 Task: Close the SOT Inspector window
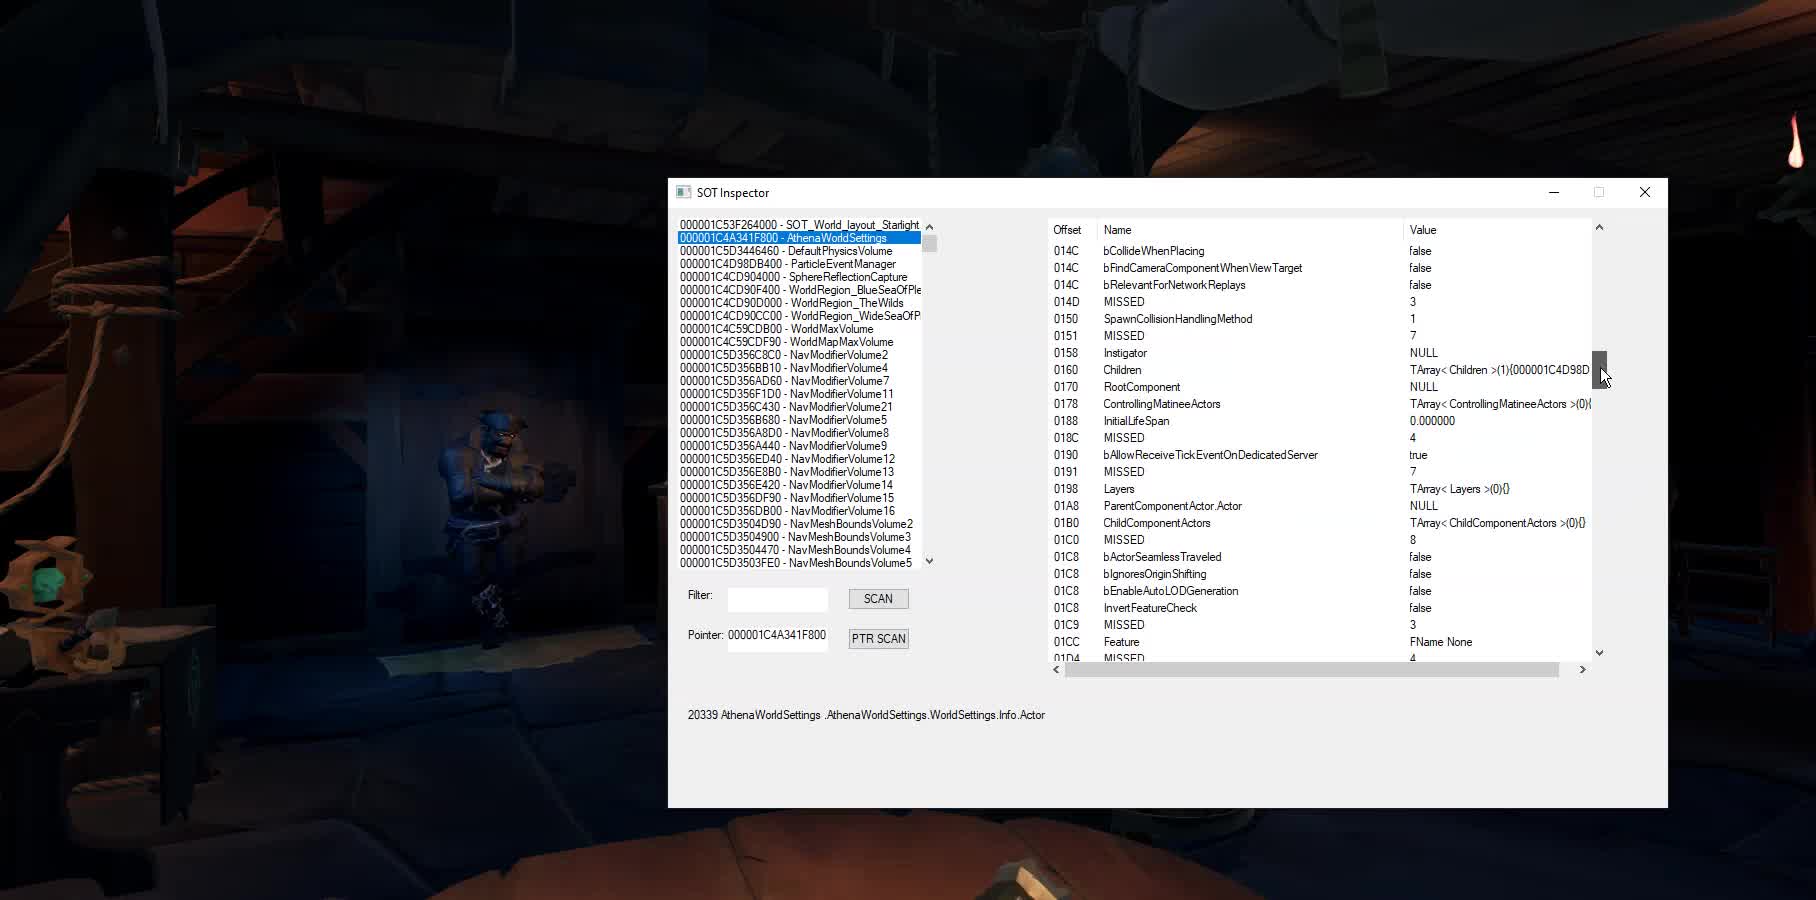[1644, 192]
